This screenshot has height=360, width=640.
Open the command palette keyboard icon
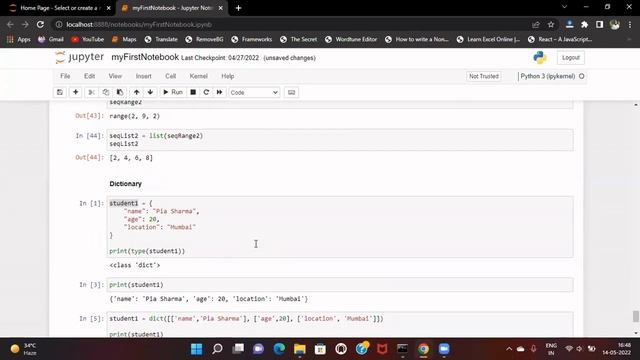click(291, 92)
